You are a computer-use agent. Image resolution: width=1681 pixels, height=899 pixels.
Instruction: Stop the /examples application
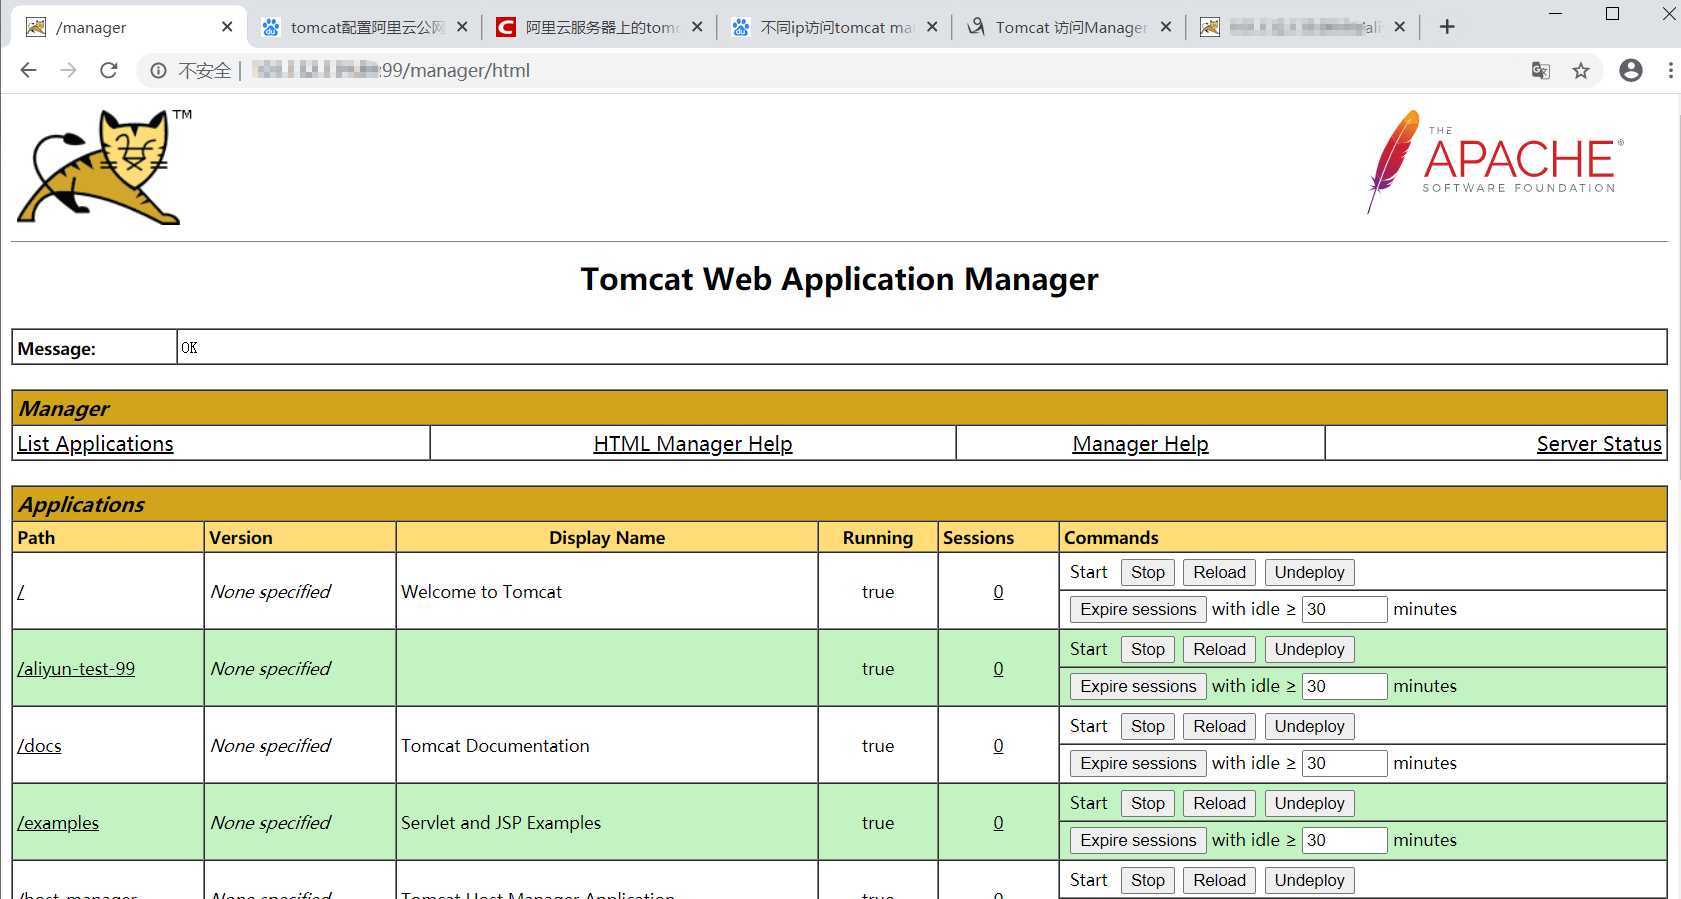[1147, 803]
